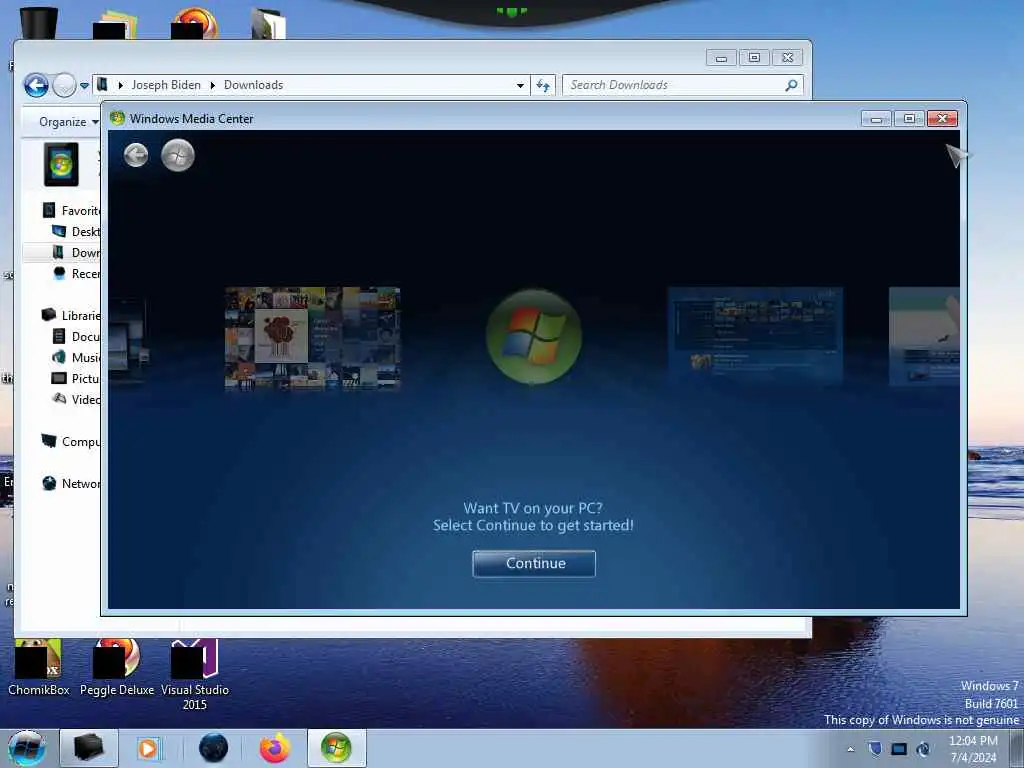Select the music album collage thumbnail
1024x768 pixels.
[x=312, y=338]
